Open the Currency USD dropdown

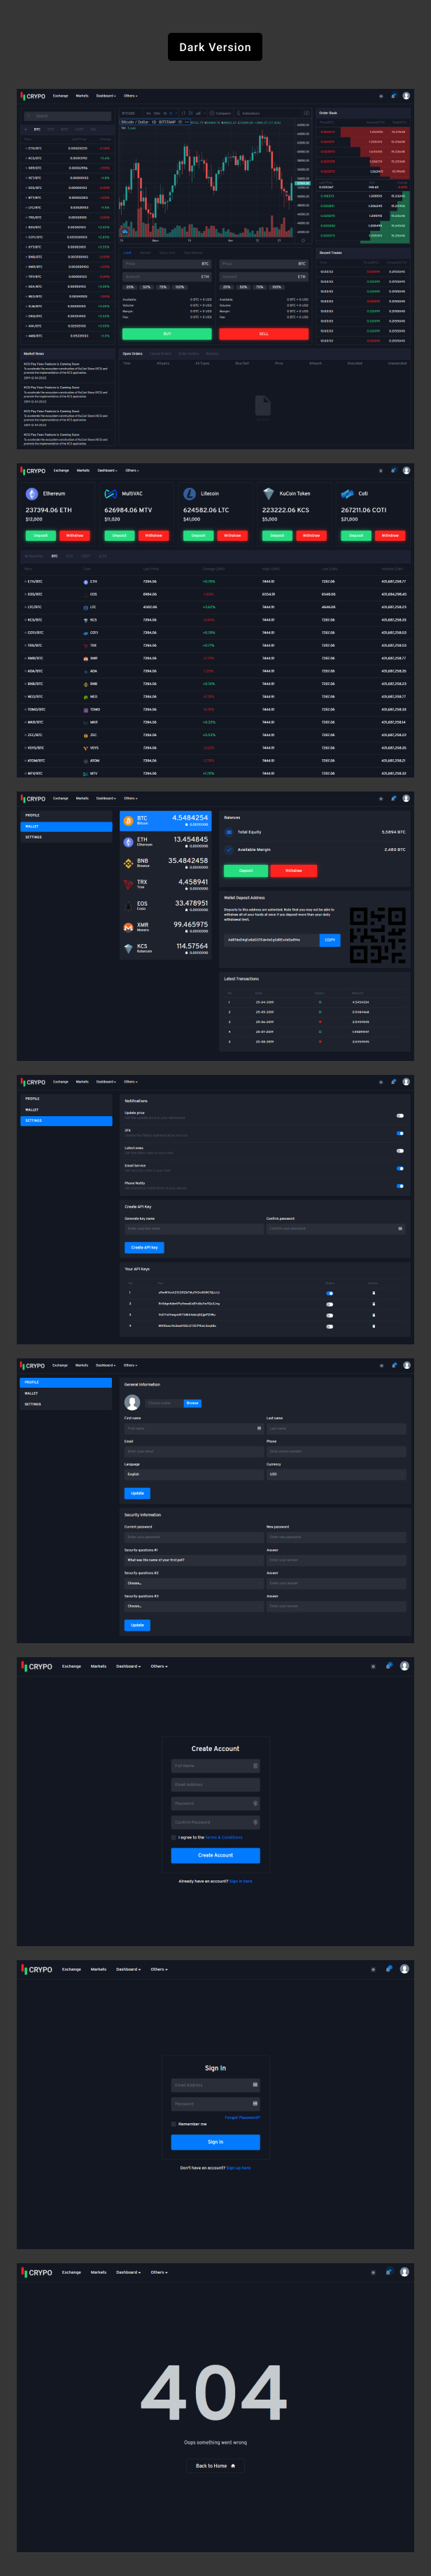pos(336,1474)
